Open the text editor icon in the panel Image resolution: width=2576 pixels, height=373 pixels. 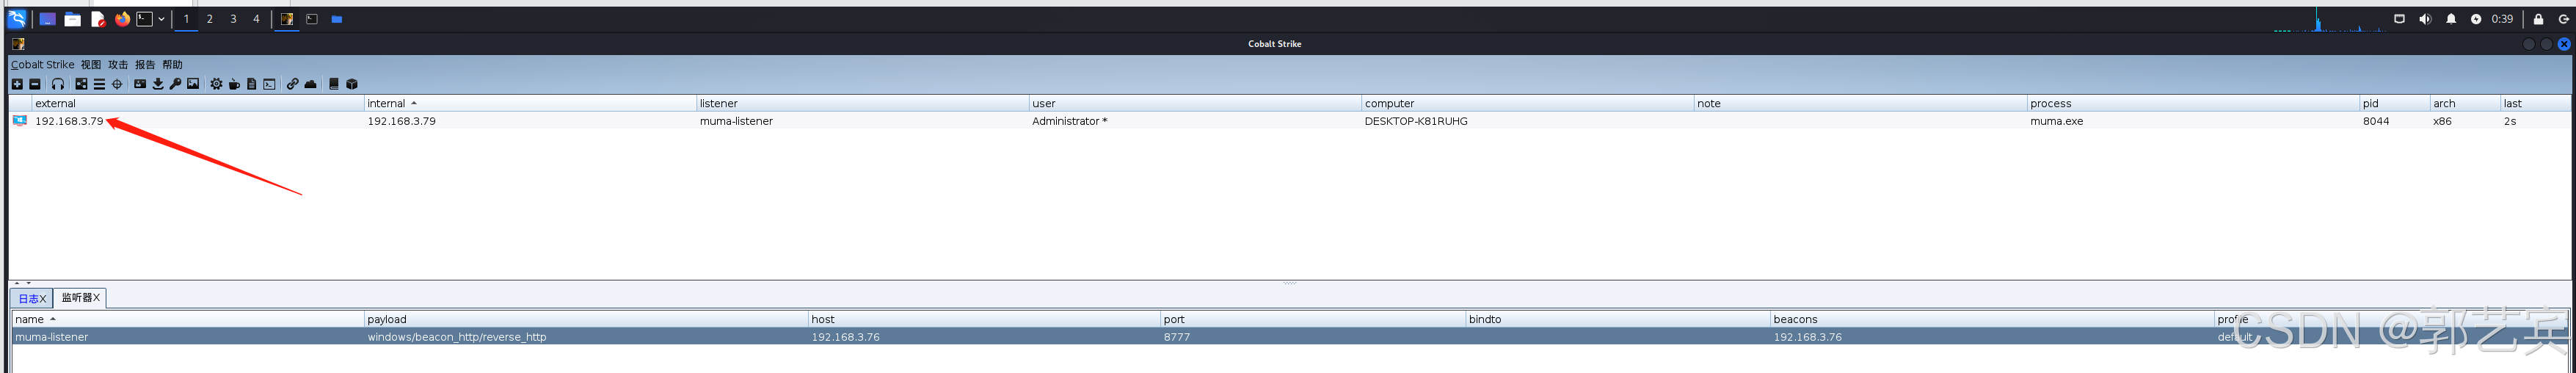[x=98, y=19]
